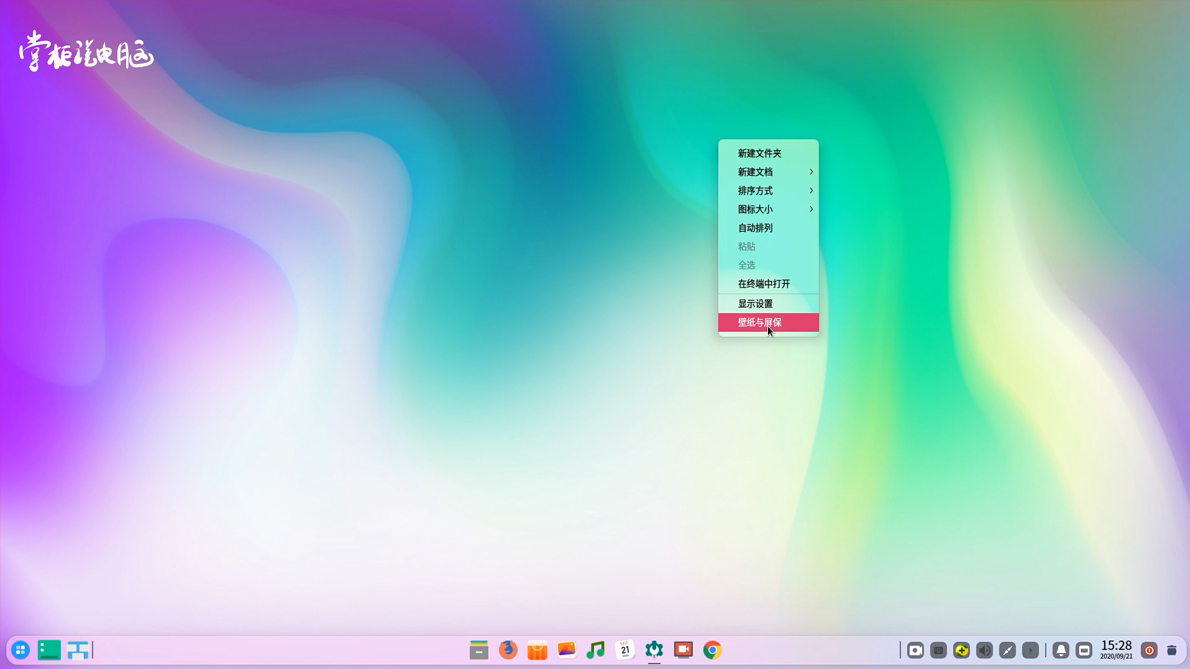Open the music player in dock
1190x669 pixels.
[x=595, y=650]
